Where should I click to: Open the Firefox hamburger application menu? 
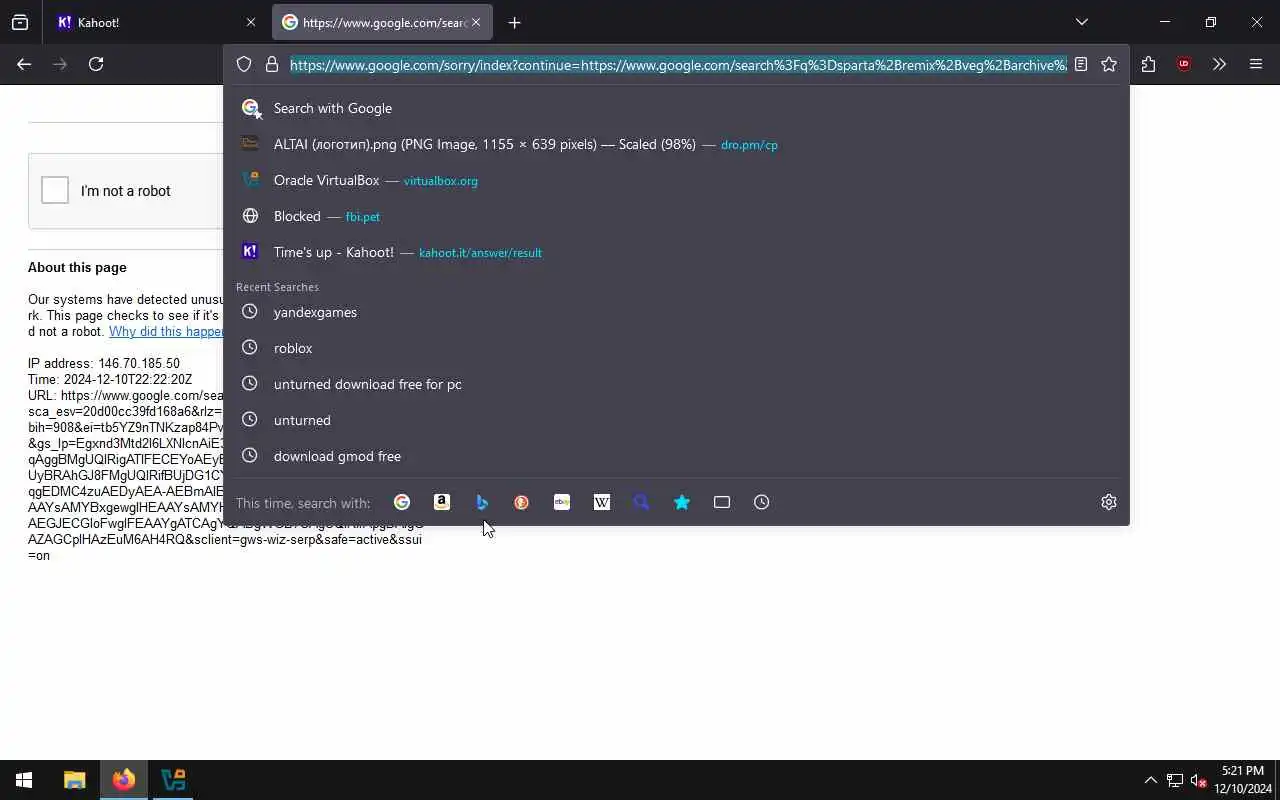pyautogui.click(x=1256, y=64)
